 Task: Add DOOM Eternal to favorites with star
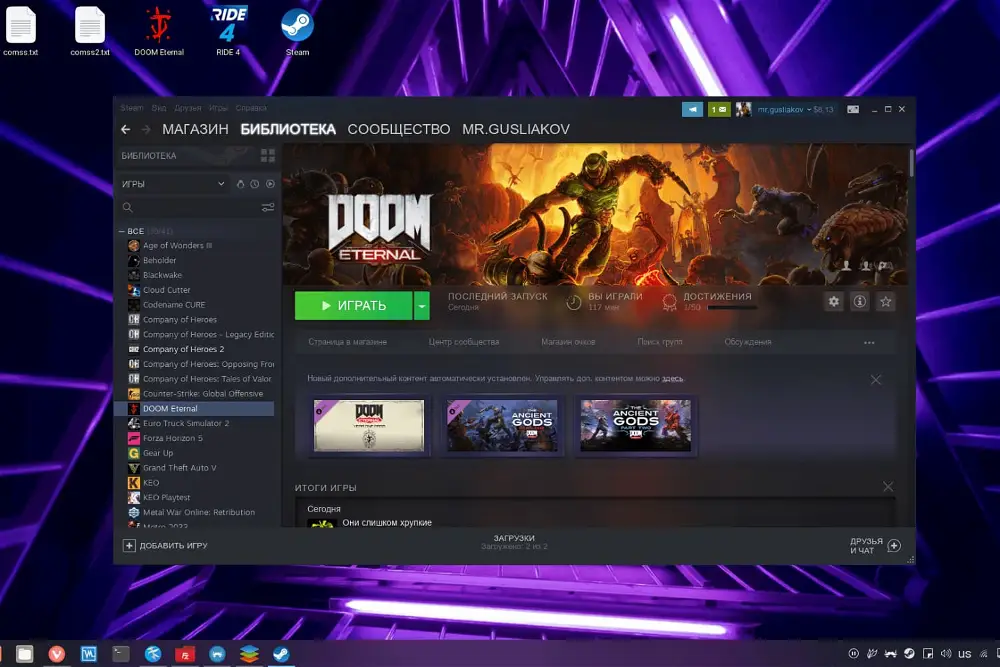click(x=885, y=302)
